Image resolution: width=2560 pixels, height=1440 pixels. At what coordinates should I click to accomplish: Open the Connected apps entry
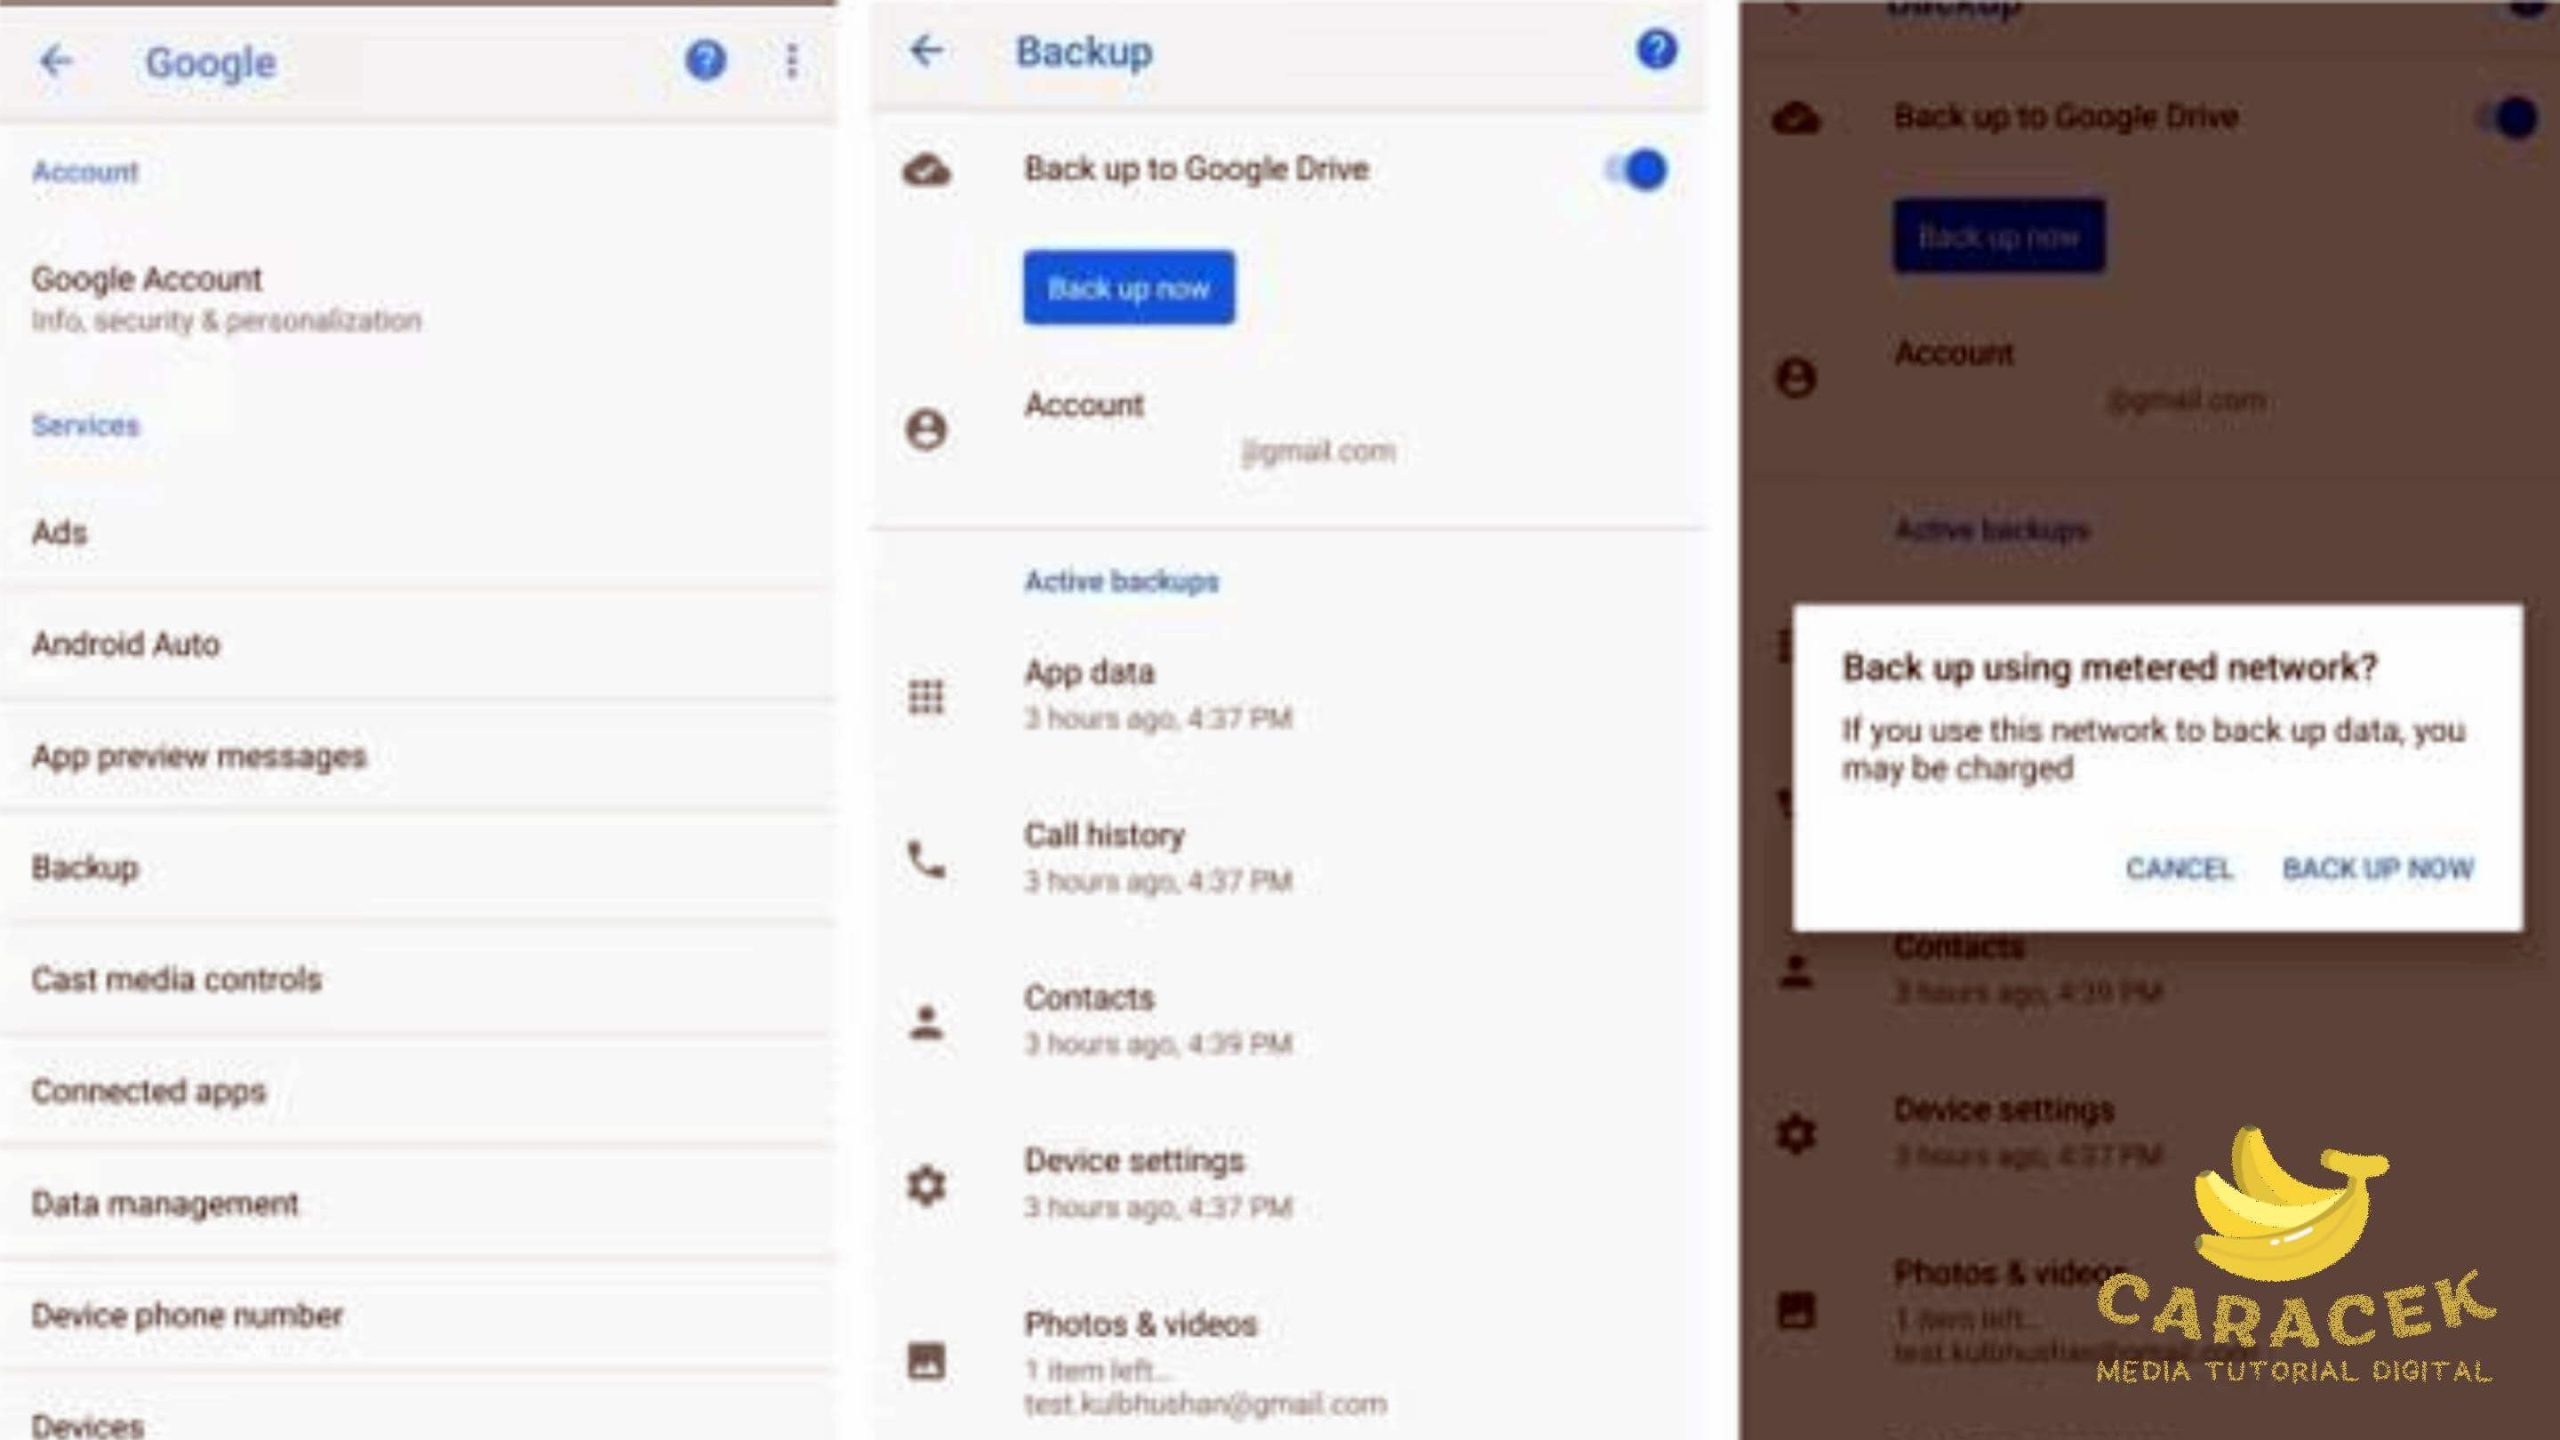(x=149, y=1090)
